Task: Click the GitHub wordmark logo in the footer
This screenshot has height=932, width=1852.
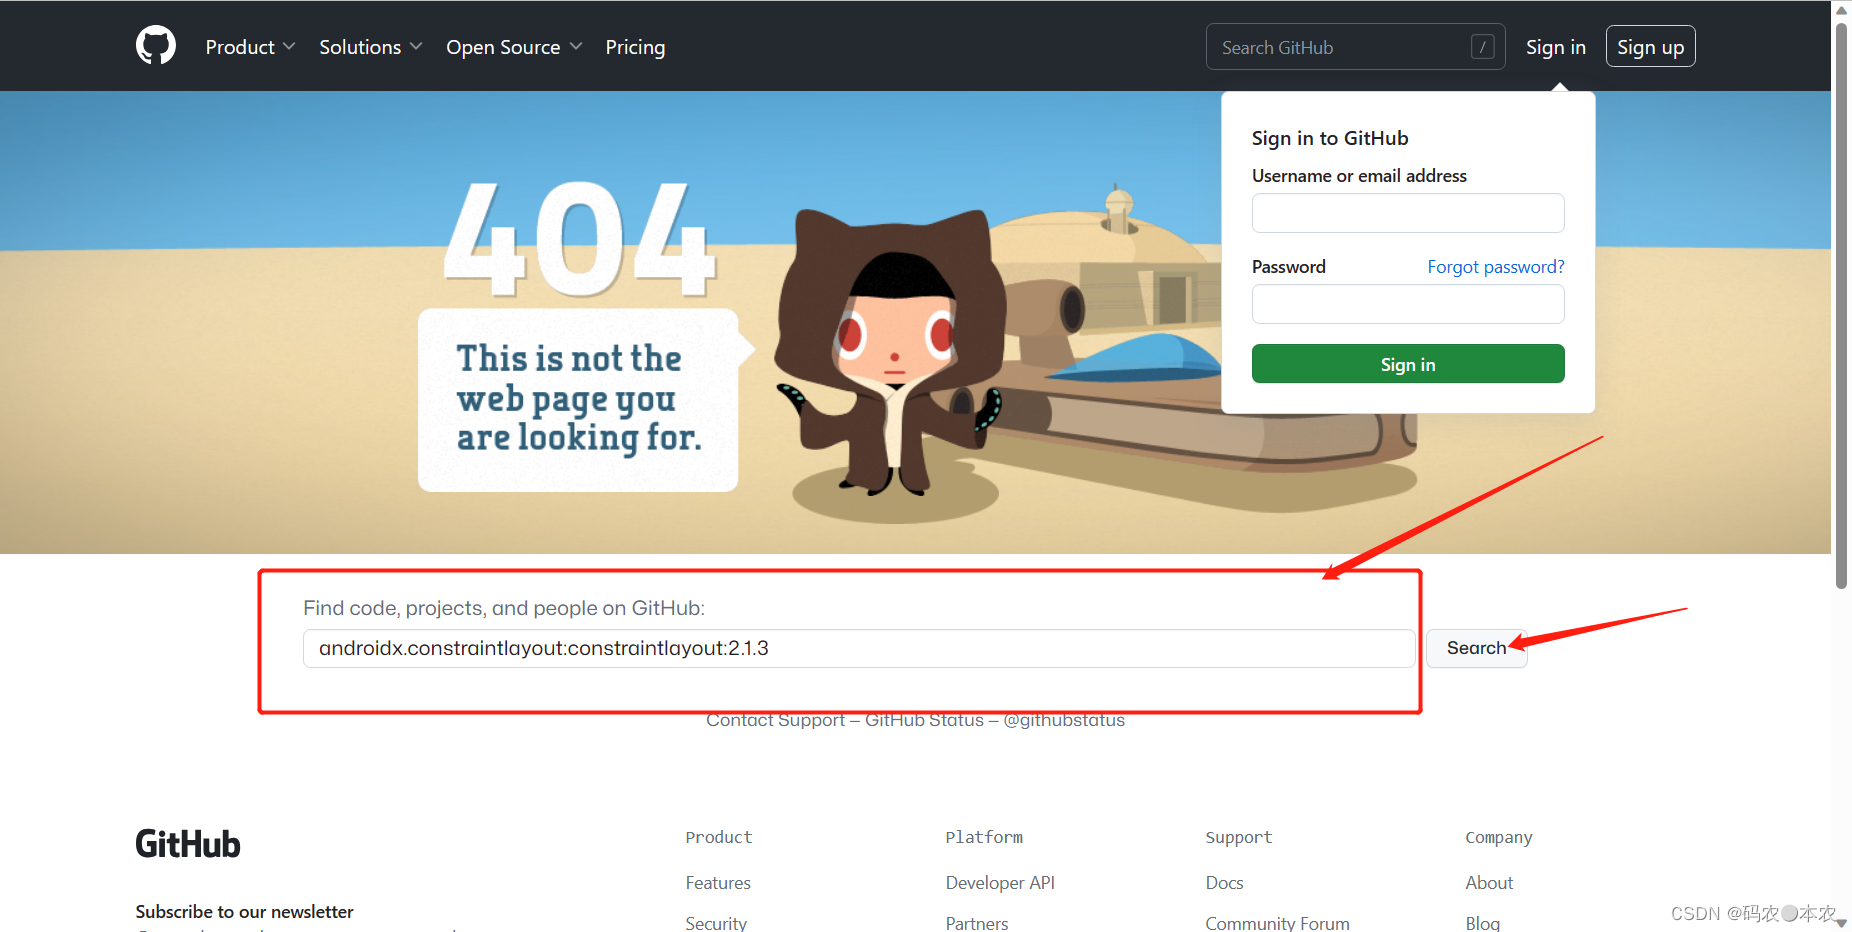Action: [x=187, y=843]
